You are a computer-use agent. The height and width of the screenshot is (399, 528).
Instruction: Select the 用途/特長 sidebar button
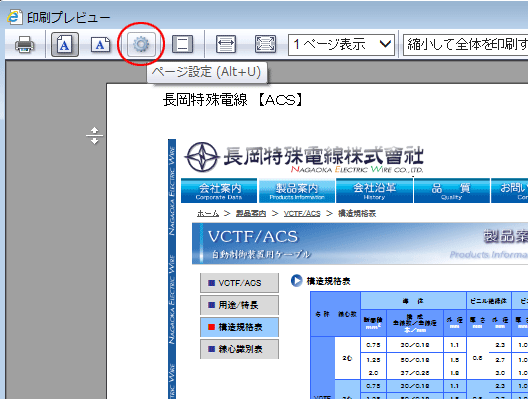[239, 305]
